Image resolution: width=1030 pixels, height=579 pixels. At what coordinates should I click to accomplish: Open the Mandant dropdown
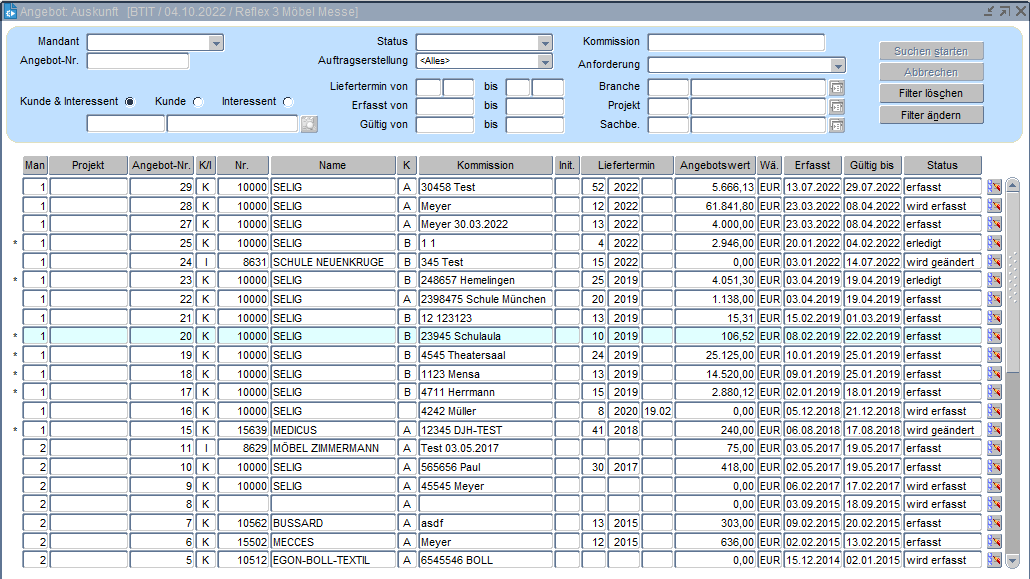(216, 43)
